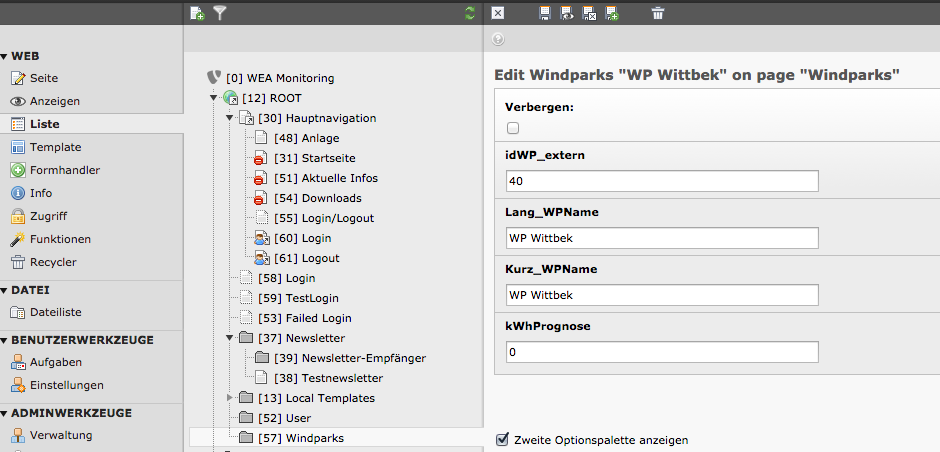Expand the Local Templates folder
Image resolution: width=940 pixels, height=452 pixels.
230,398
